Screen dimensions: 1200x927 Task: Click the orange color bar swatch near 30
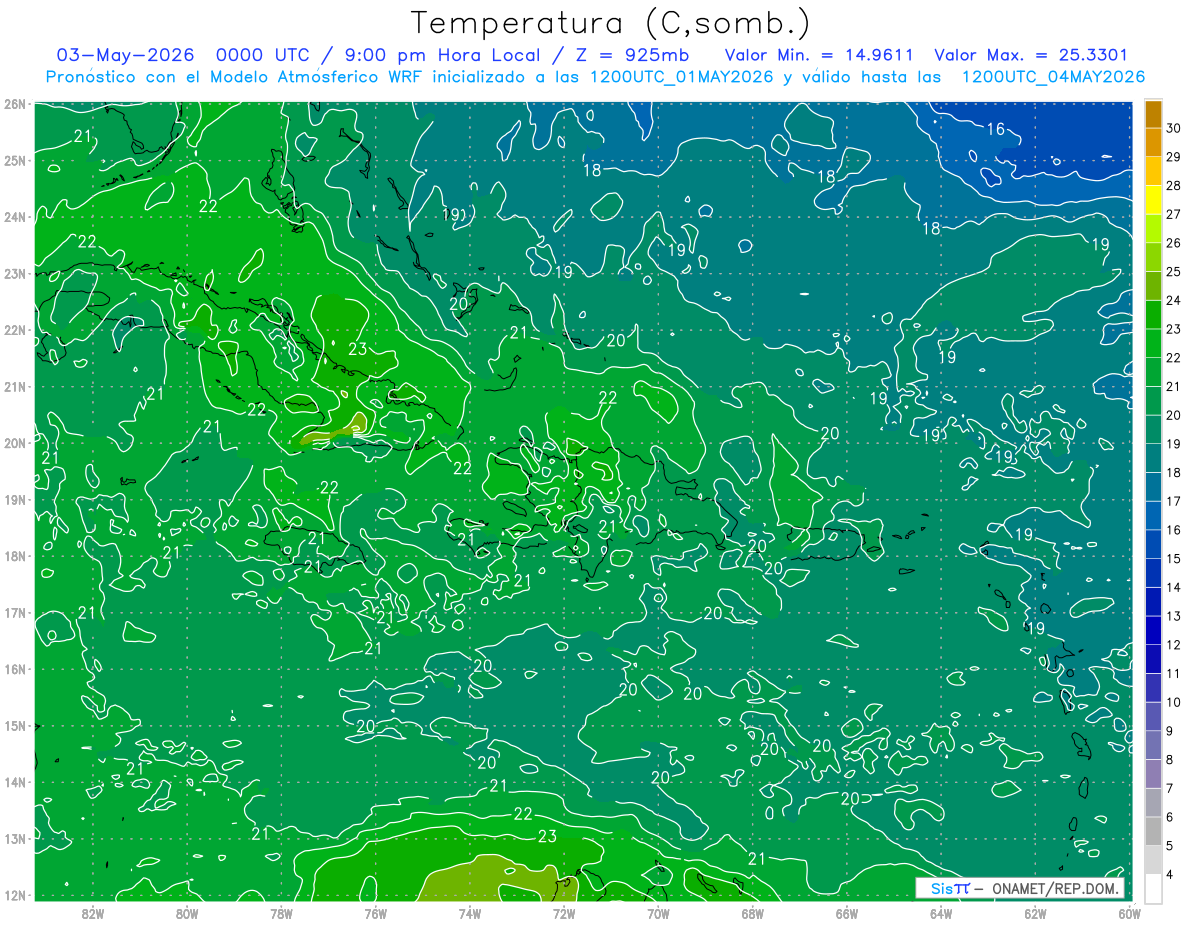coord(1153,114)
